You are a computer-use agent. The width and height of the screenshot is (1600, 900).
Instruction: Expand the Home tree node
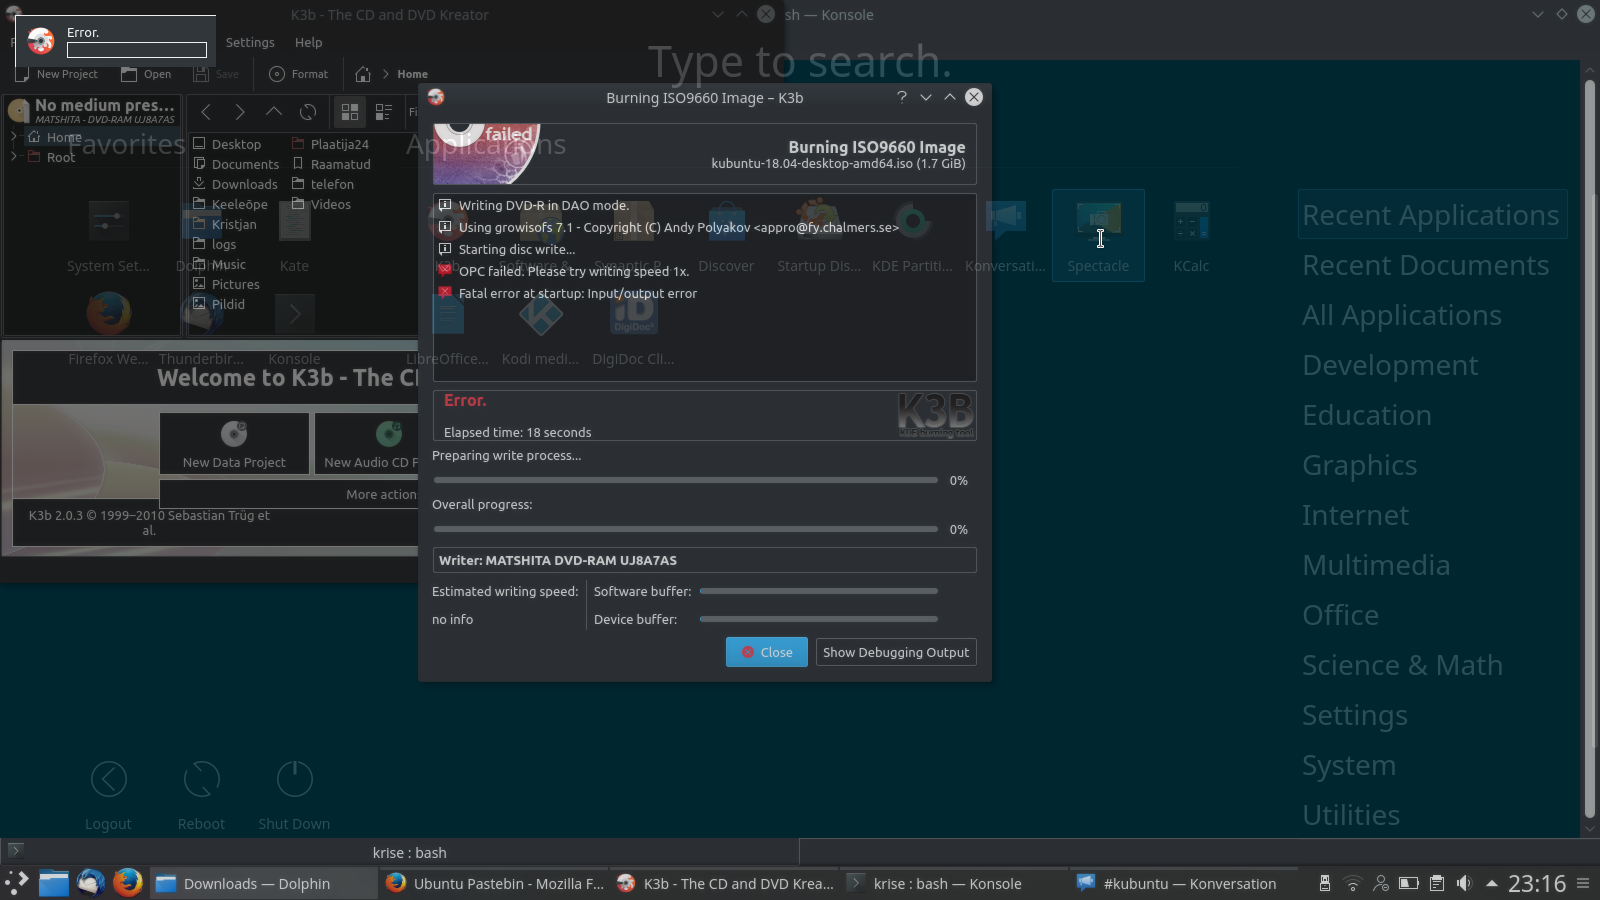pyautogui.click(x=14, y=137)
